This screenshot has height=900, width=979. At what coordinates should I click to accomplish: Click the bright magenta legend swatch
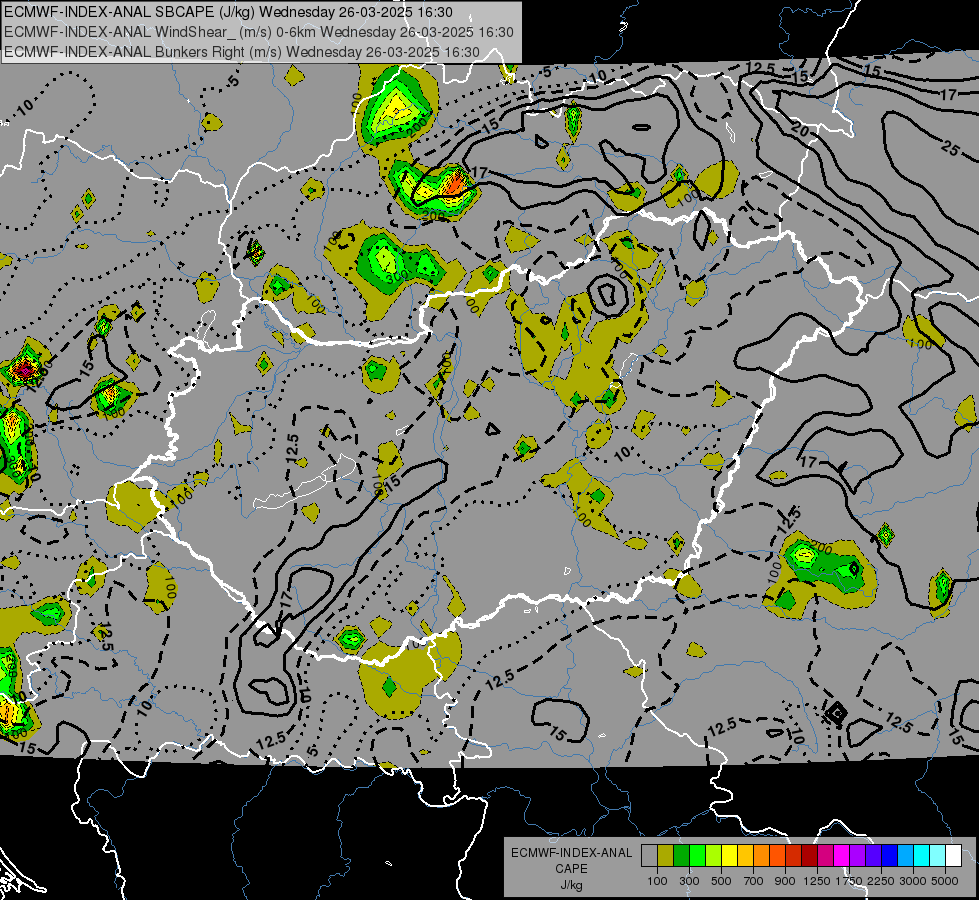point(842,856)
